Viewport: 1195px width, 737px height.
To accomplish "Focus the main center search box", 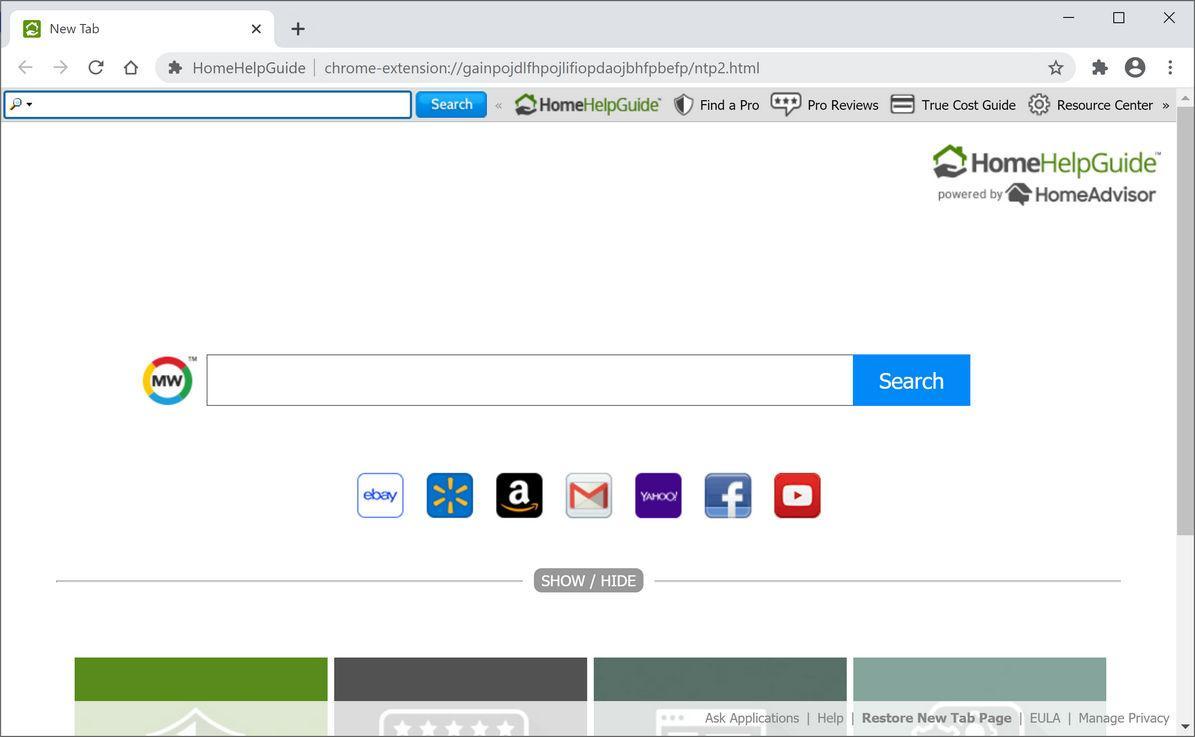I will tap(530, 380).
